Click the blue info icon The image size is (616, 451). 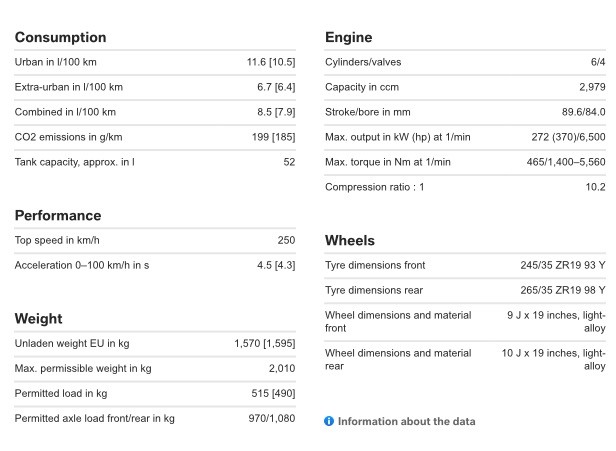tap(329, 421)
